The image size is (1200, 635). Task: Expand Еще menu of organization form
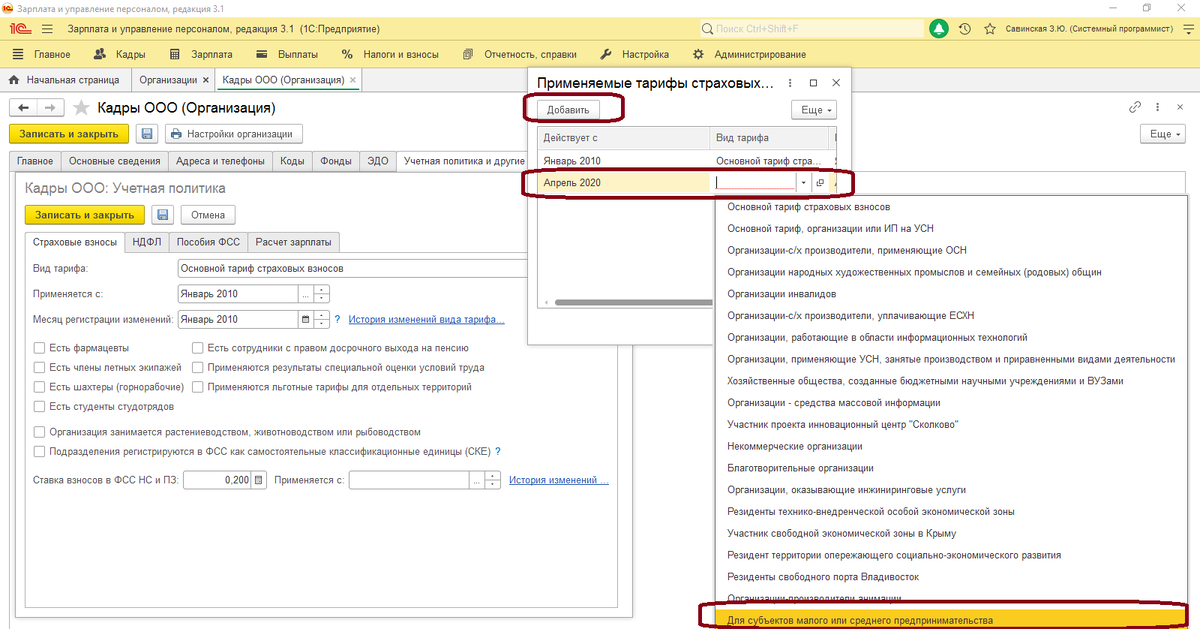[1163, 134]
